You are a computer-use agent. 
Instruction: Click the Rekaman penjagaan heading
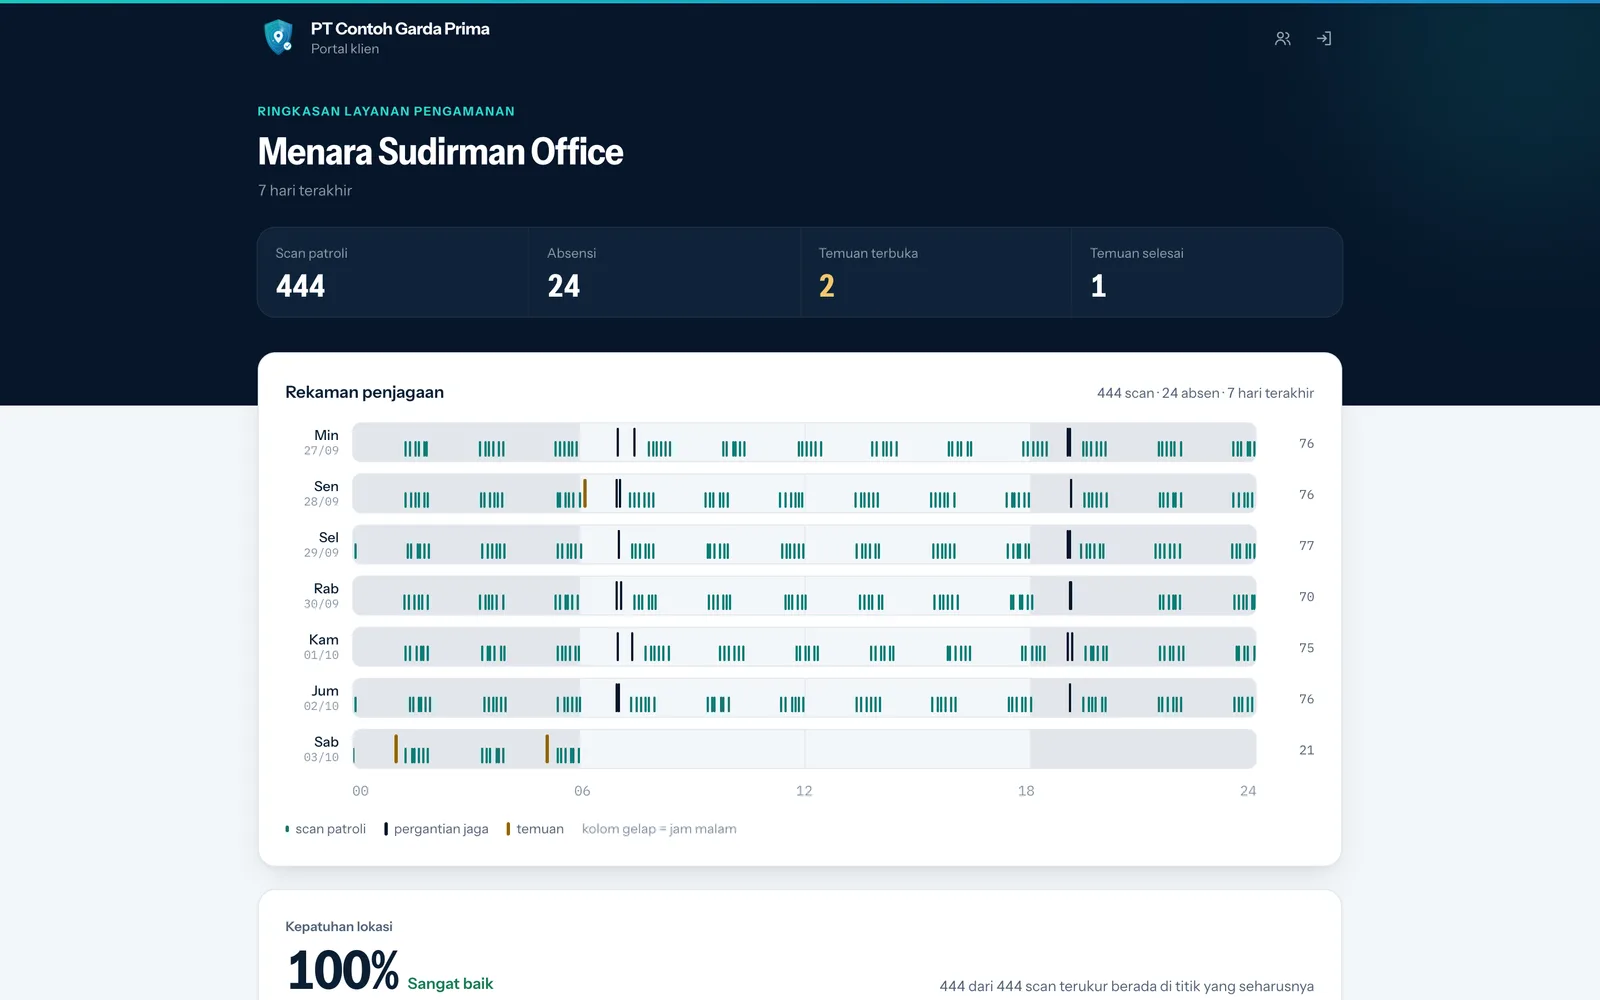pos(364,392)
